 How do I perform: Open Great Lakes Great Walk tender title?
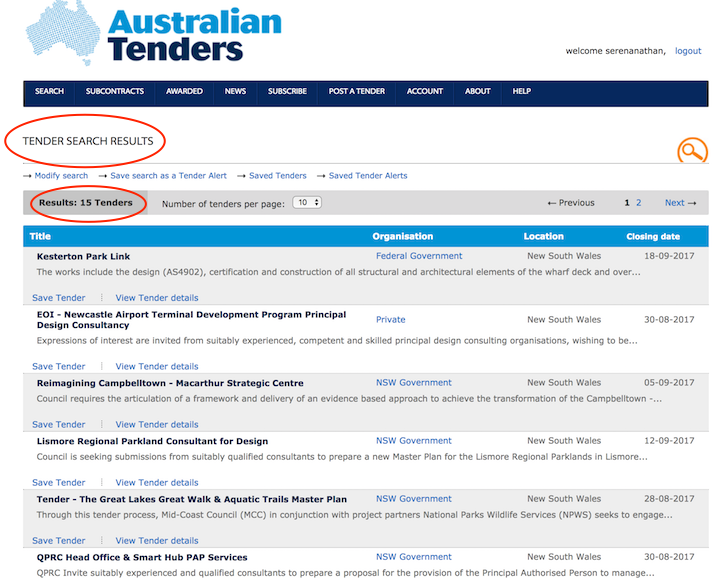point(192,499)
